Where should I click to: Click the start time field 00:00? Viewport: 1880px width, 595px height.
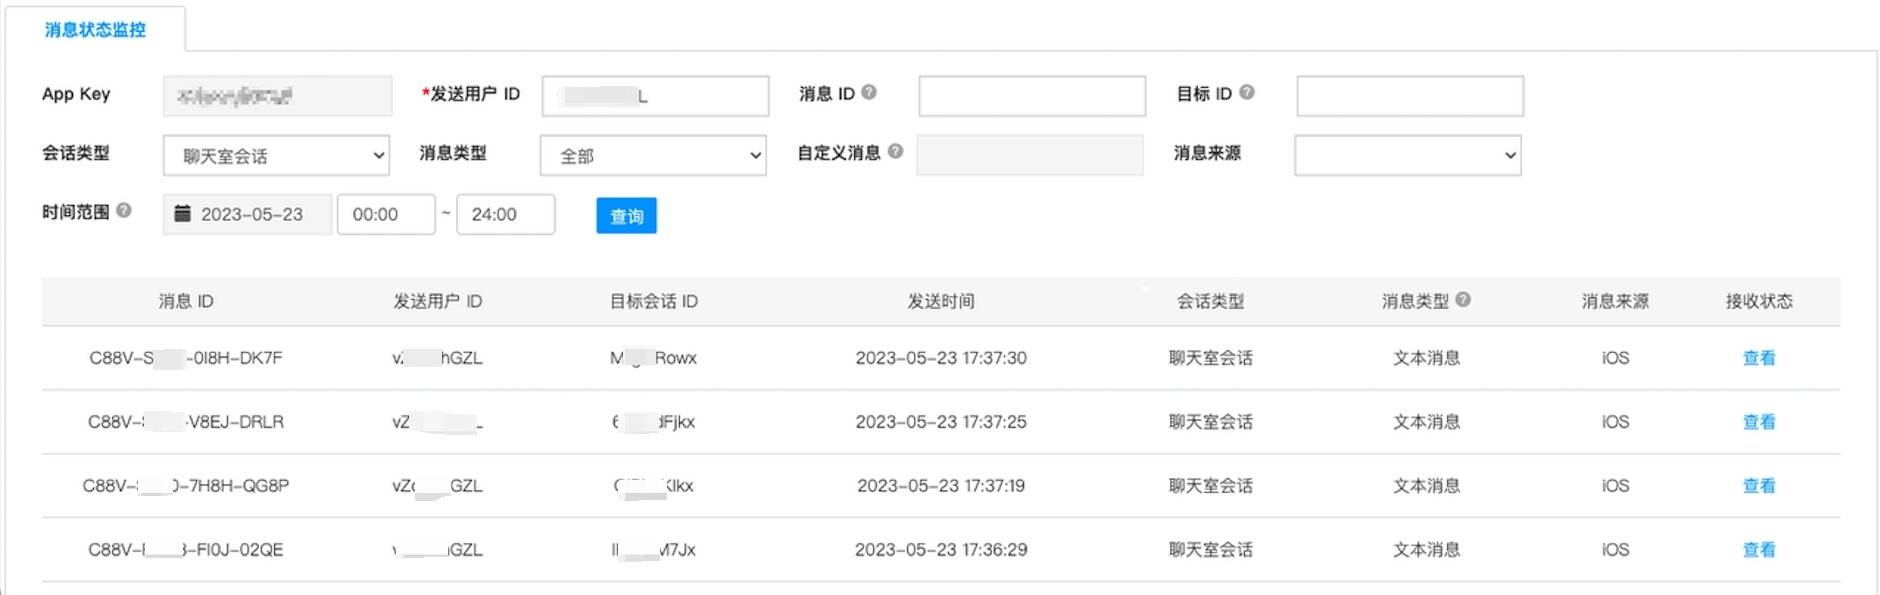[x=386, y=215]
